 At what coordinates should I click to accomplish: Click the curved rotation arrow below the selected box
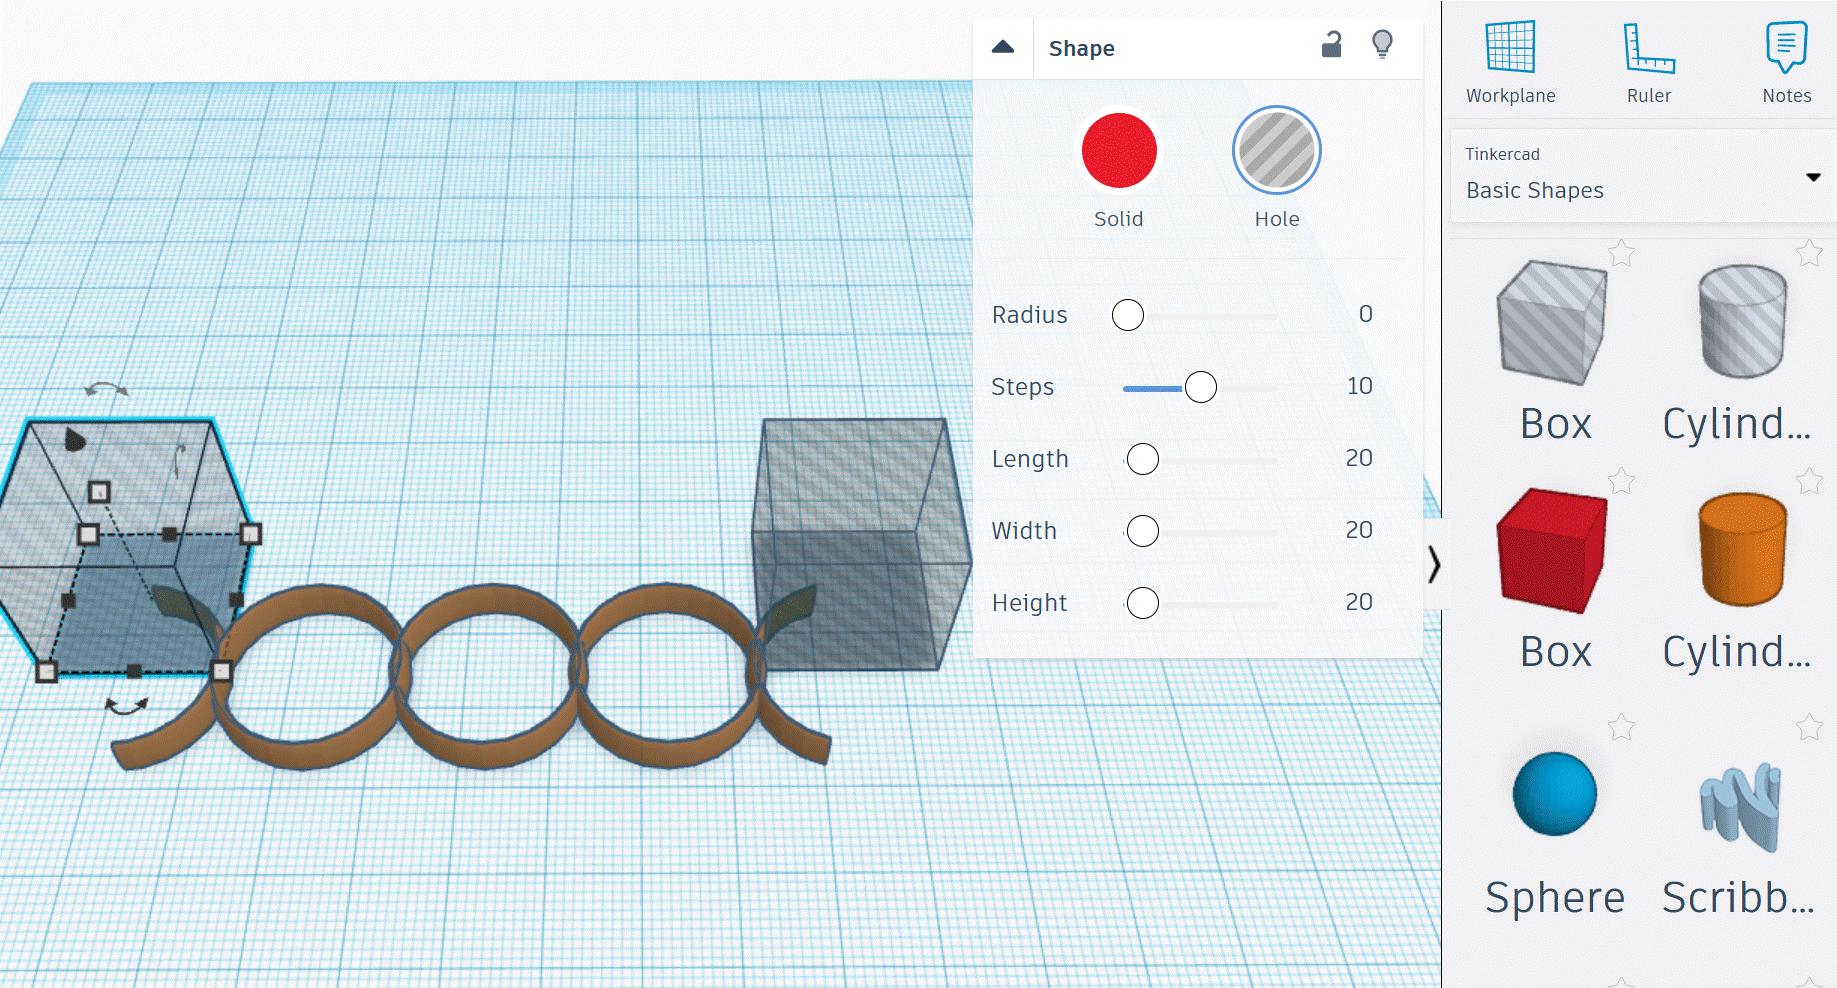(127, 706)
